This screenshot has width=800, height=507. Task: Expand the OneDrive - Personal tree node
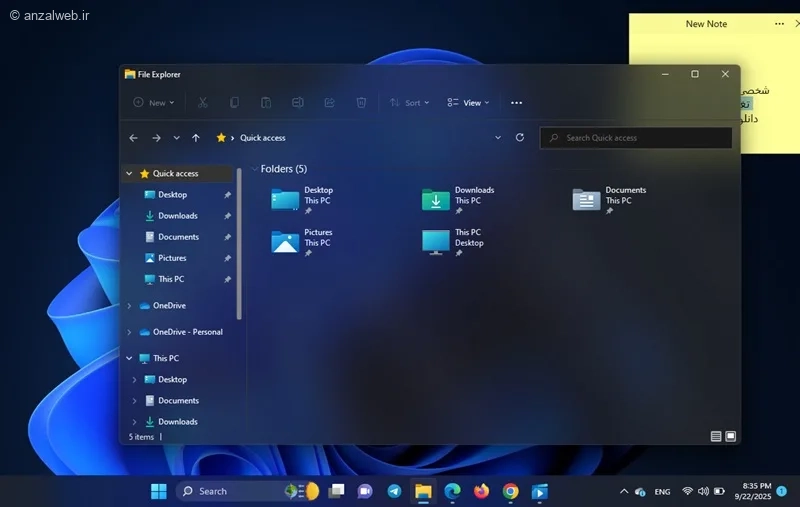[x=129, y=332]
